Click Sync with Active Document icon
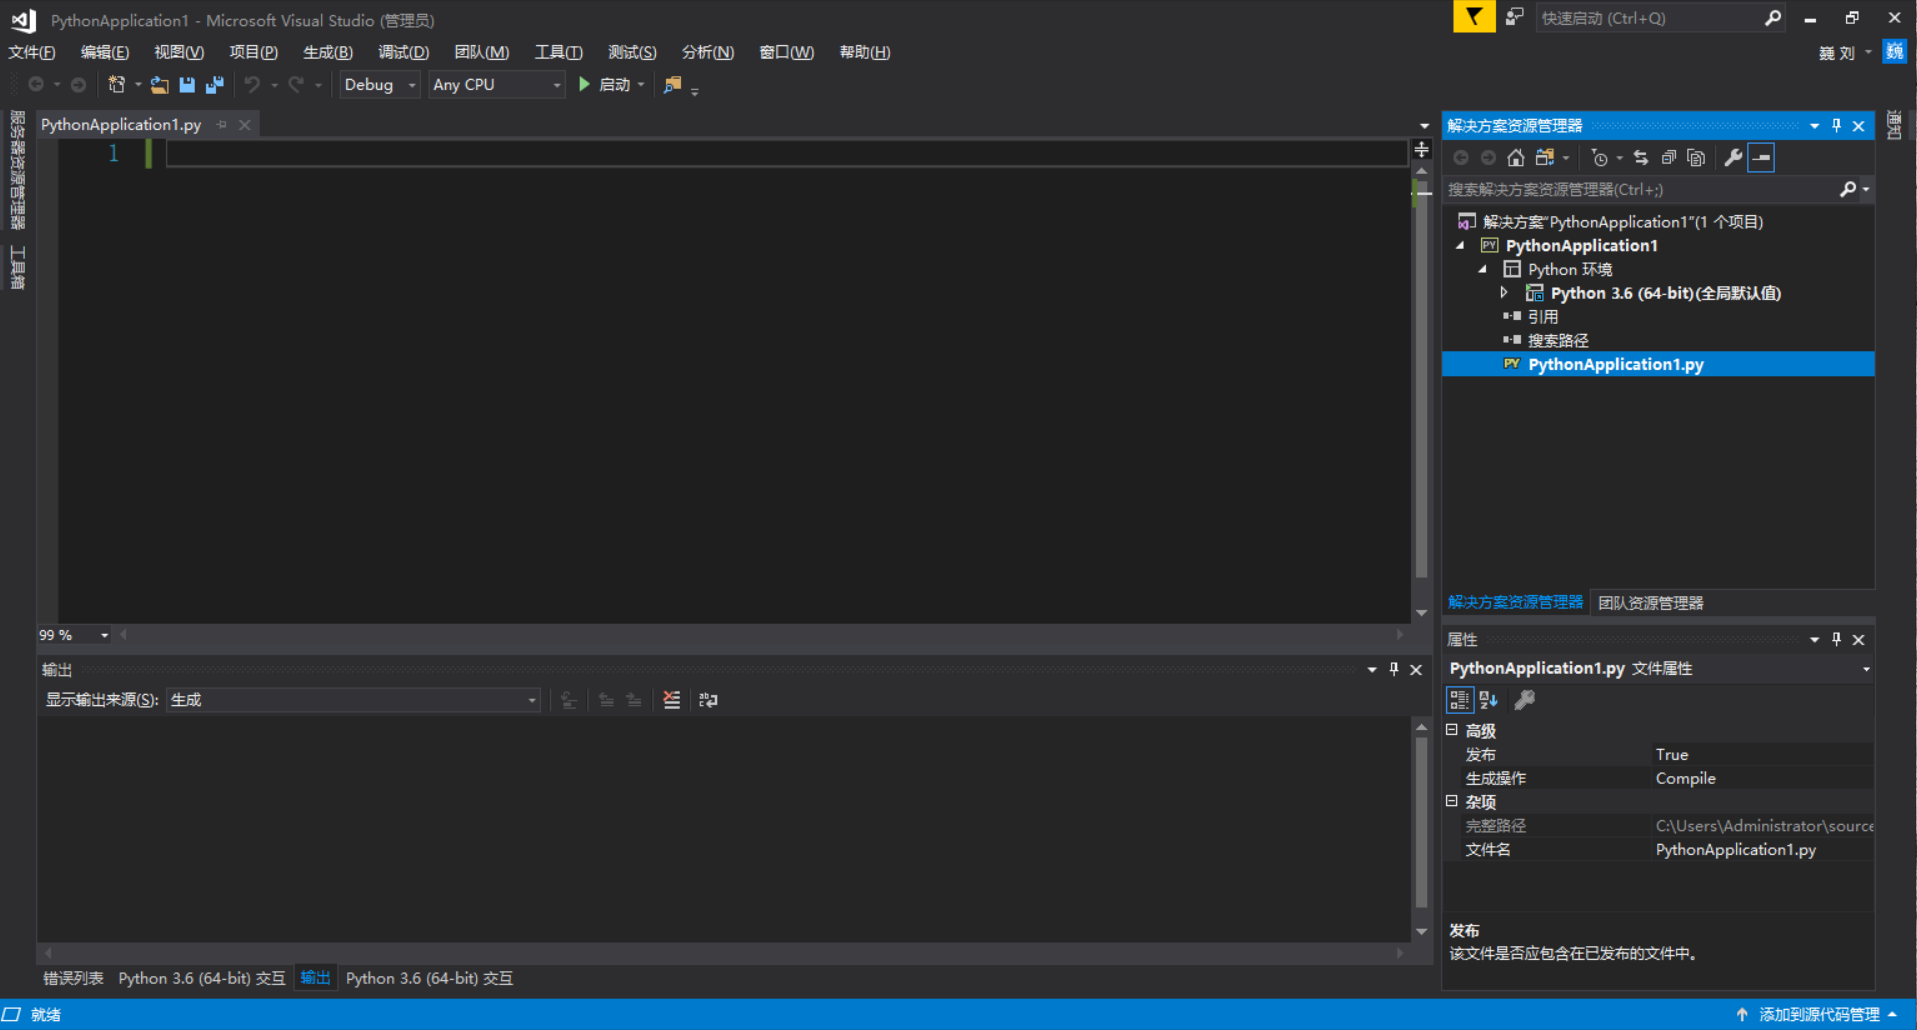Screen dimensions: 1917x1030 point(1641,157)
